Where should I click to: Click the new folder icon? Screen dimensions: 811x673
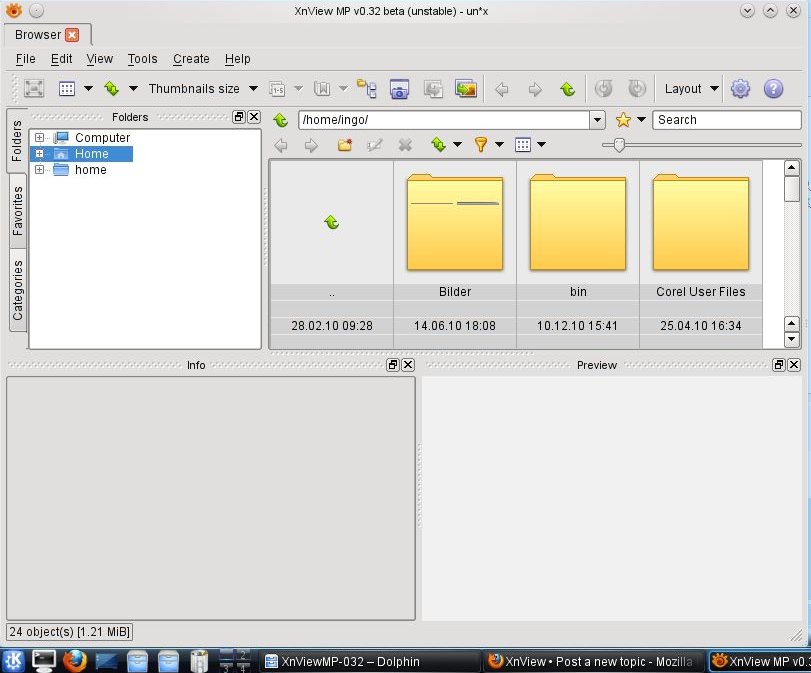click(344, 145)
